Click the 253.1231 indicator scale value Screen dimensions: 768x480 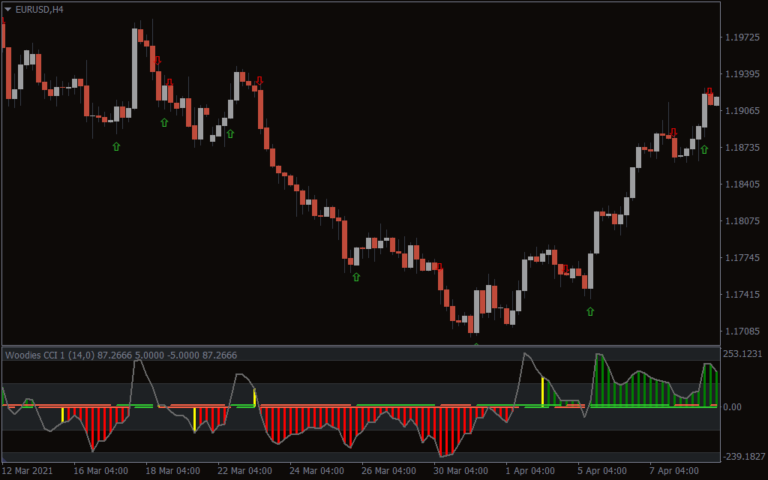click(743, 354)
